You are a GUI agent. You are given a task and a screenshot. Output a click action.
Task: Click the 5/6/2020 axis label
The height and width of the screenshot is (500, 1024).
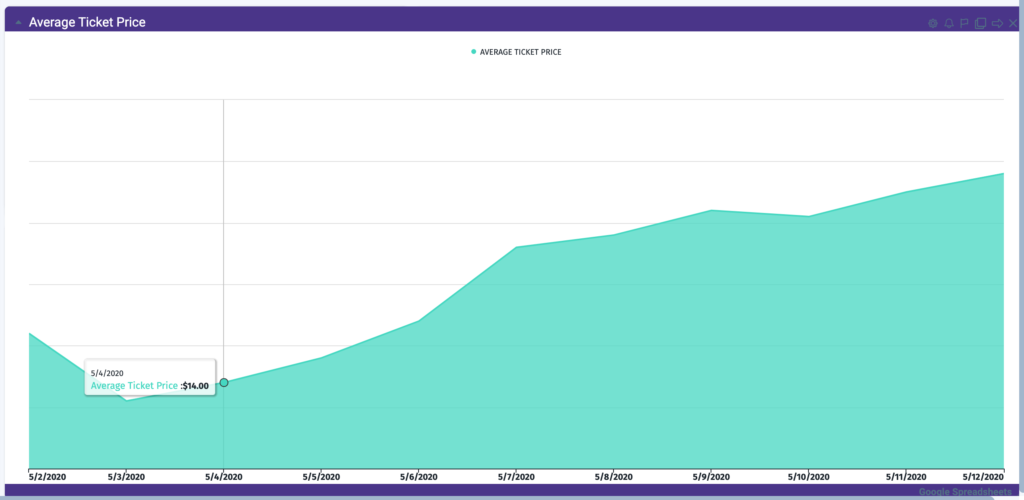click(419, 477)
